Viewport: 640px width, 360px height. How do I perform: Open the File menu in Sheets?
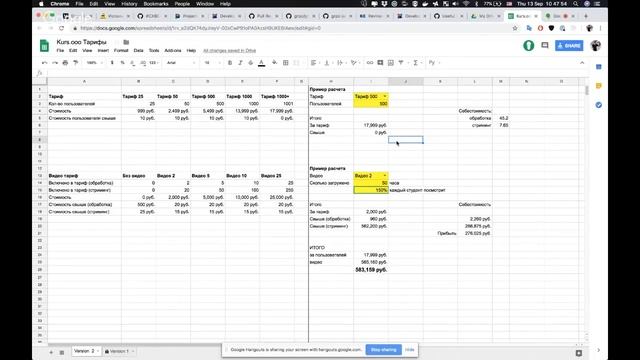[x=60, y=51]
